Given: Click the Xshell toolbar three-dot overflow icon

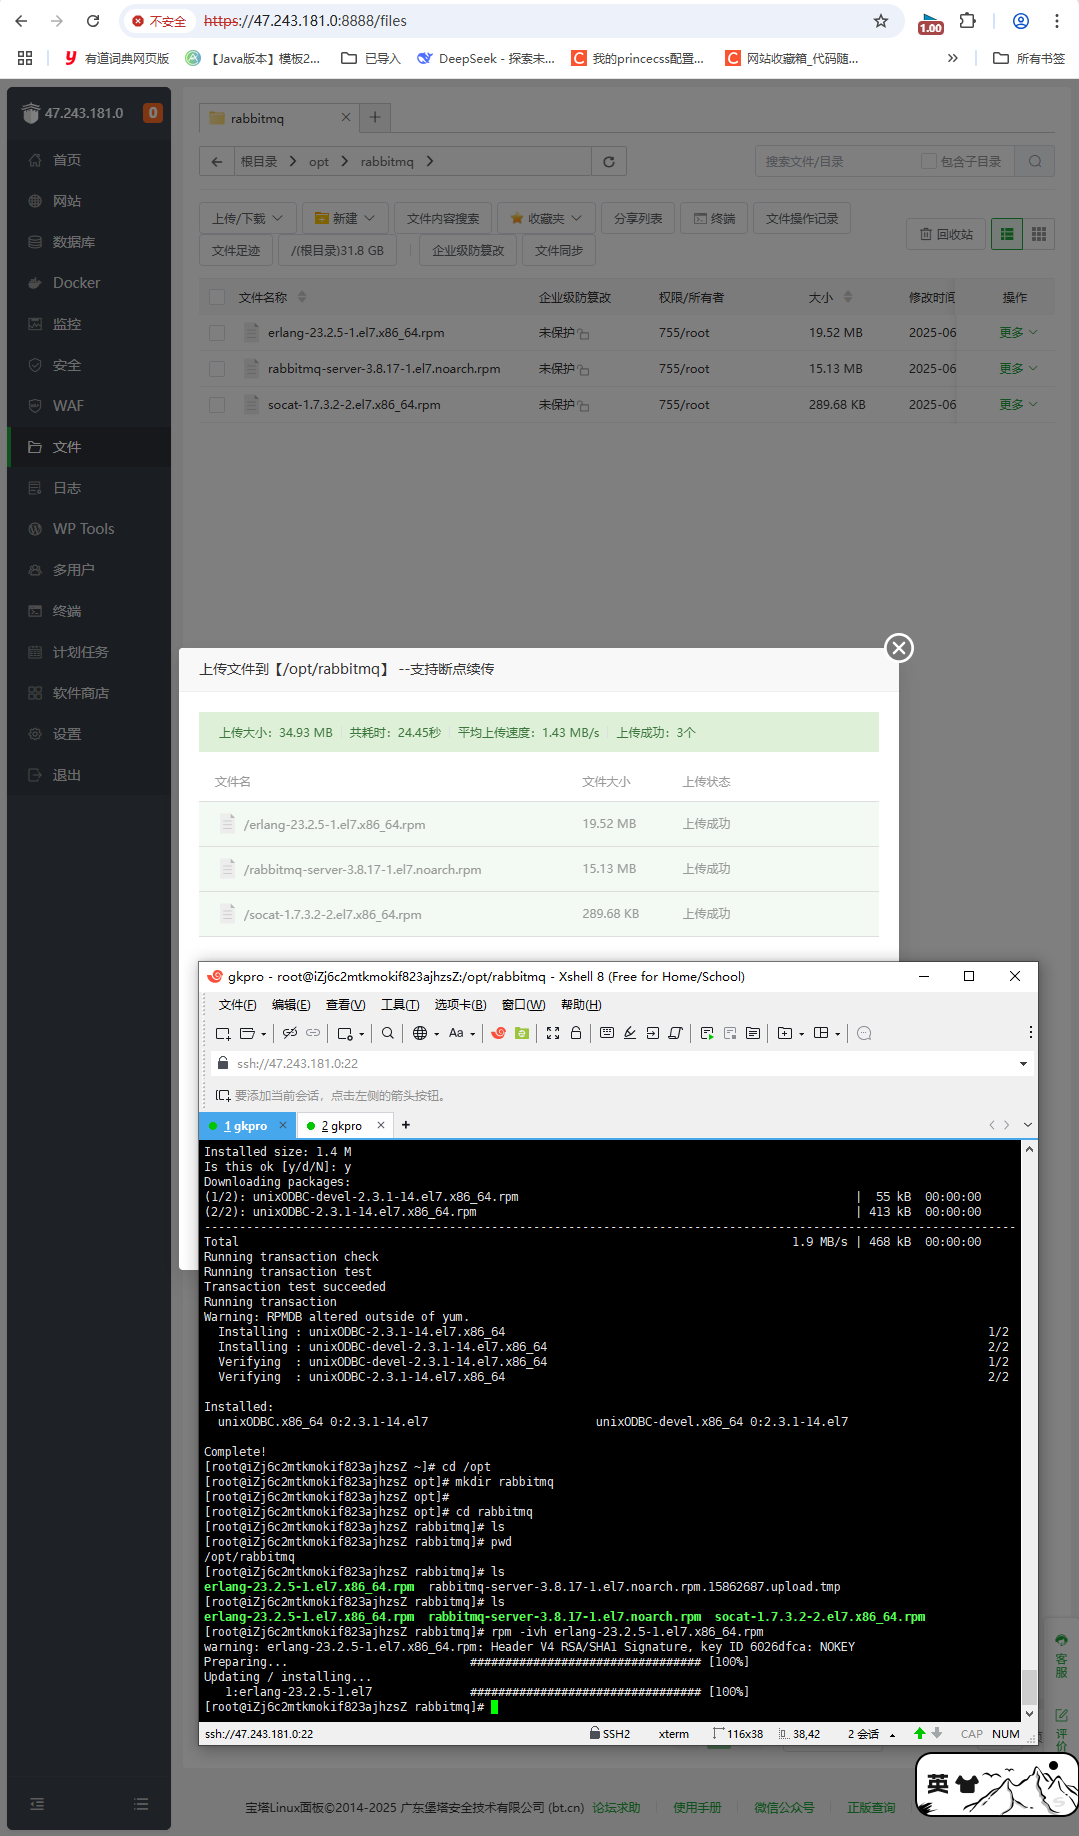Looking at the screenshot, I should coord(1030,1032).
